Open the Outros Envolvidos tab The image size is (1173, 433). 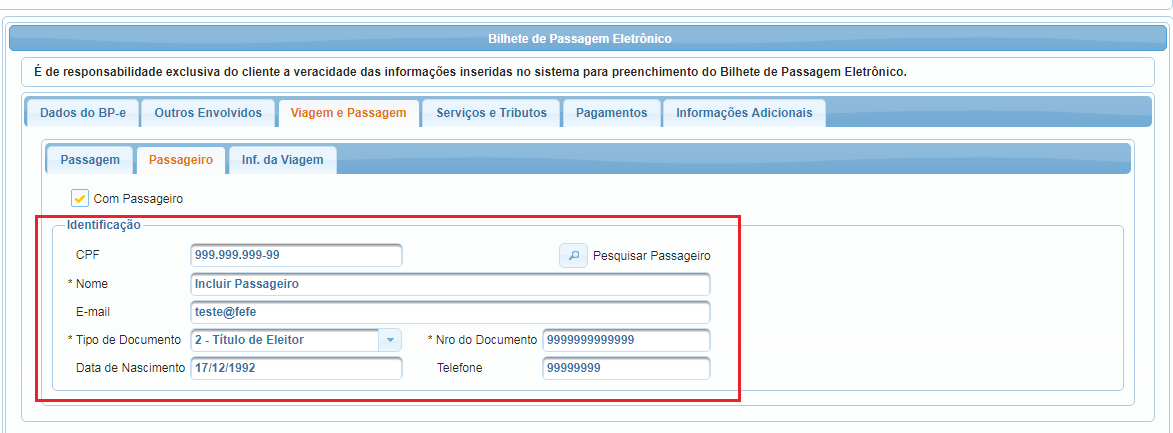(208, 113)
